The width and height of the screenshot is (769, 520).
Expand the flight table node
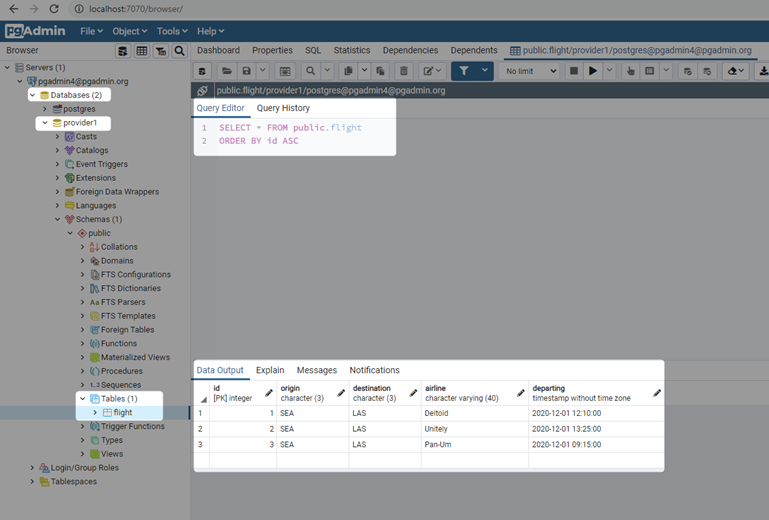coord(95,413)
